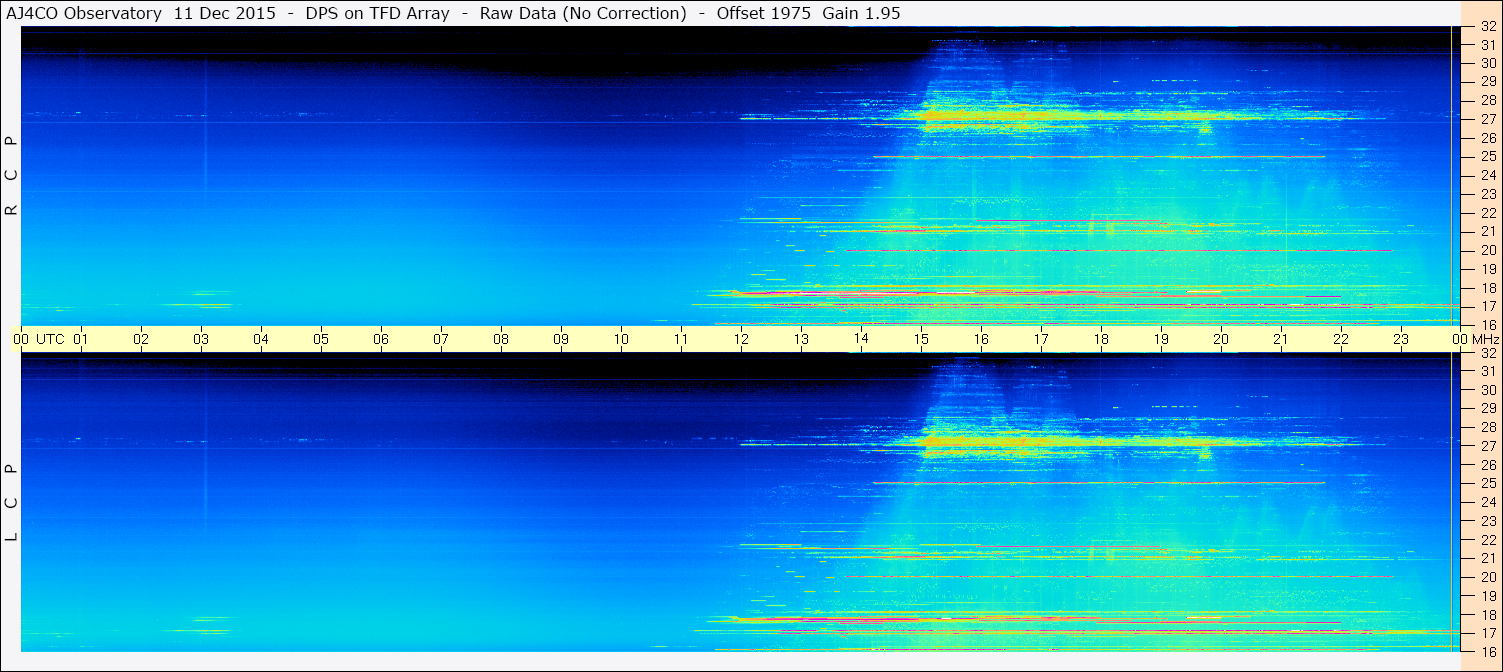Click the RCP panel label
Image resolution: width=1503 pixels, height=672 pixels.
pos(11,176)
